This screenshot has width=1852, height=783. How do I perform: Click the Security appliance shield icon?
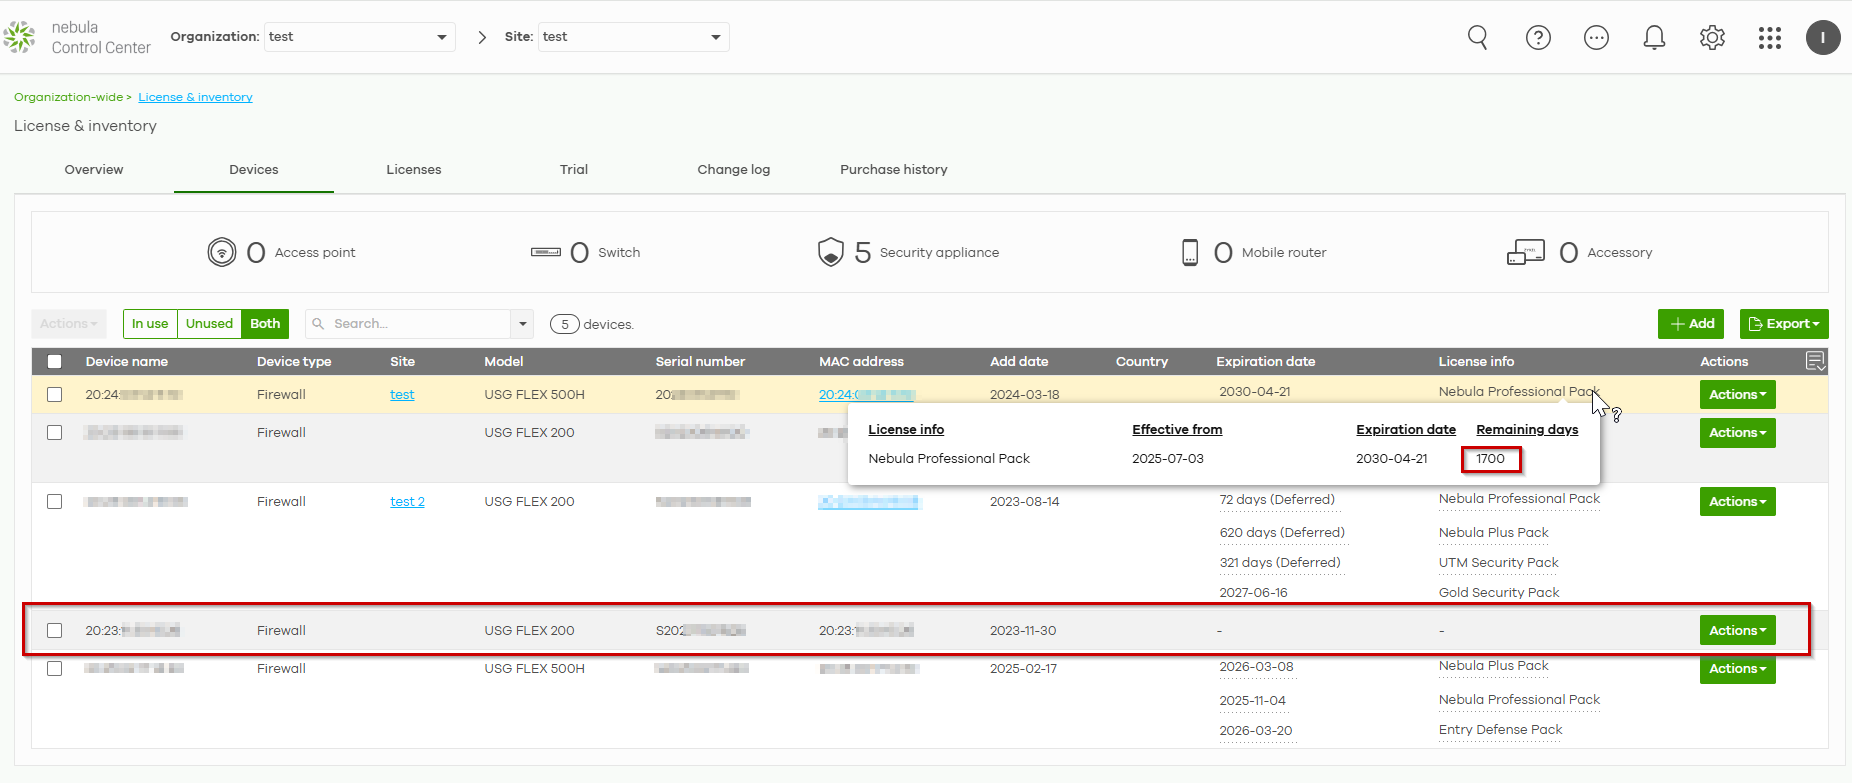pyautogui.click(x=830, y=252)
